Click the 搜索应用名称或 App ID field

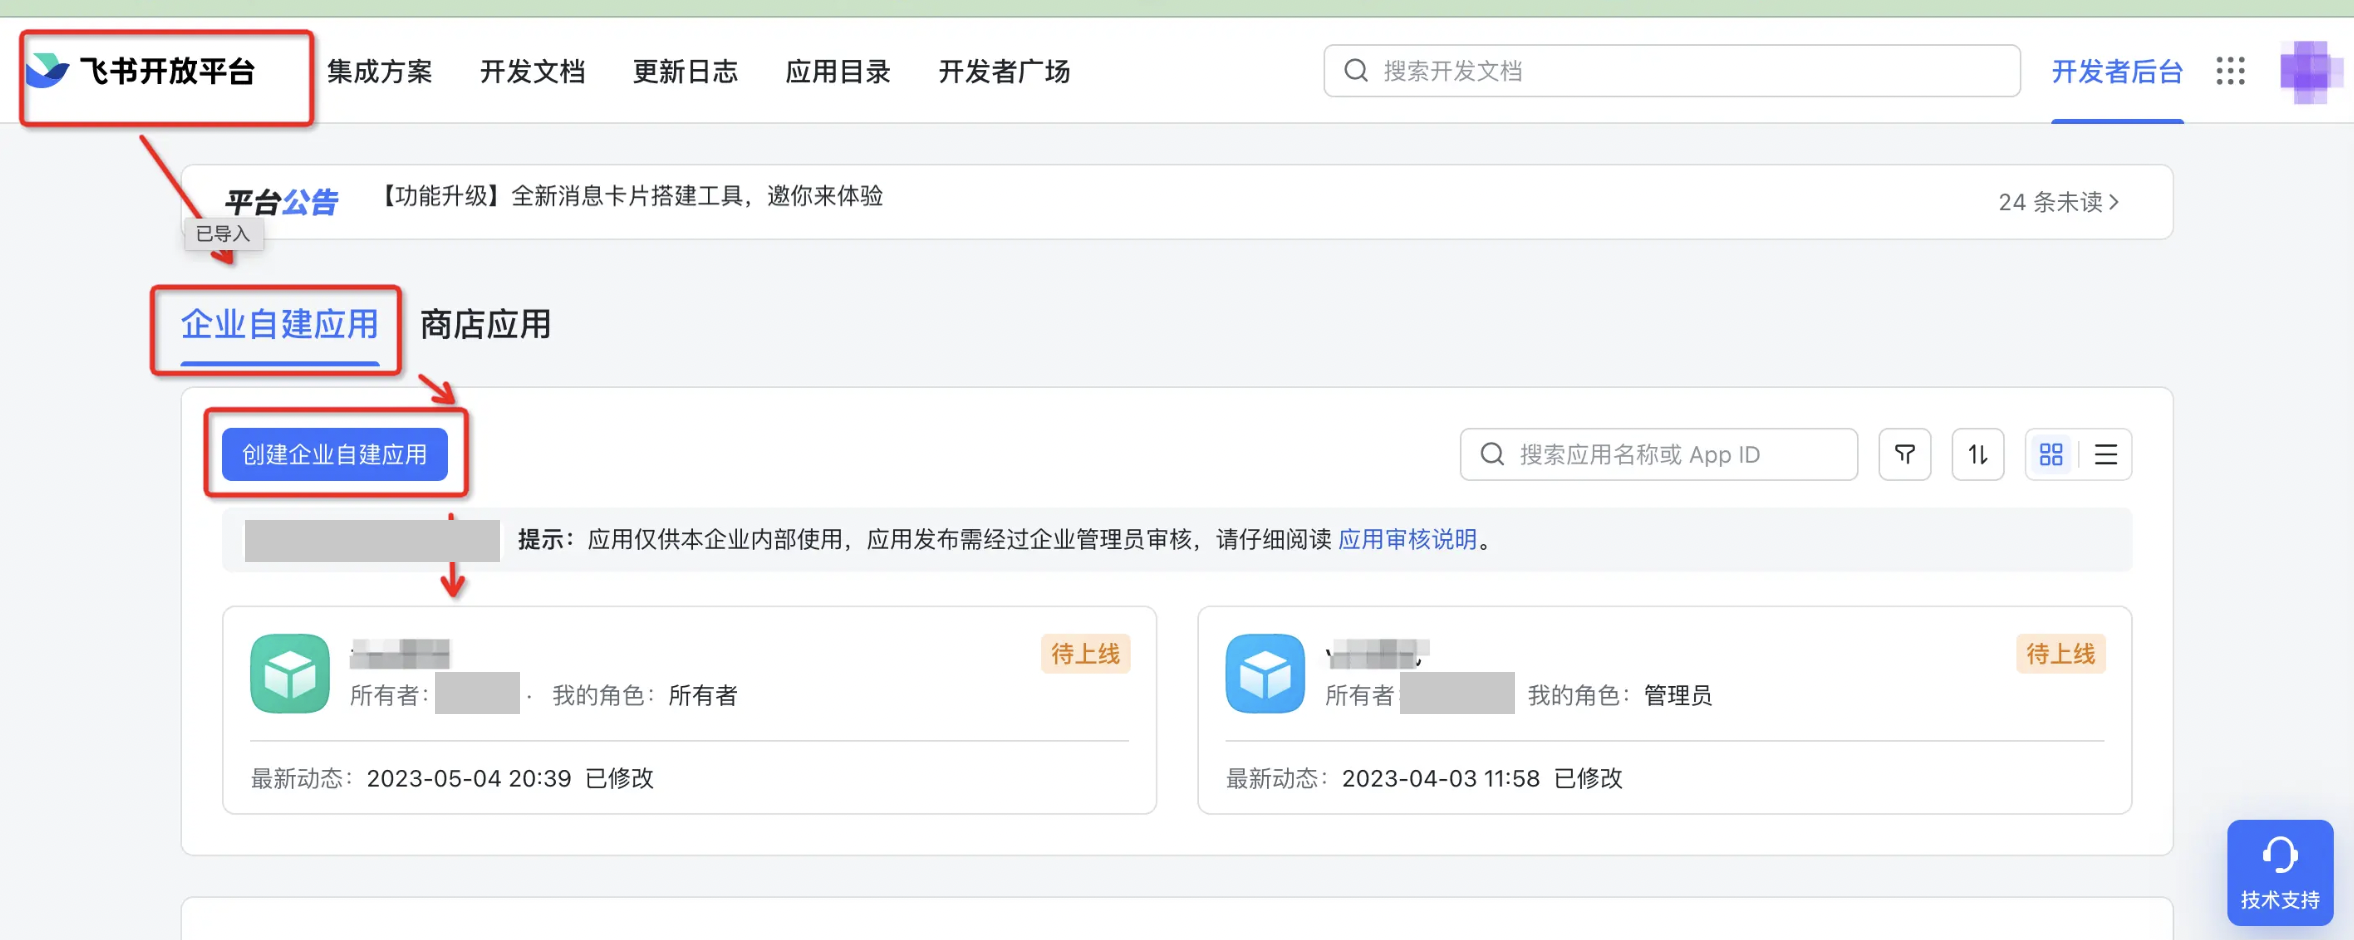[1659, 455]
